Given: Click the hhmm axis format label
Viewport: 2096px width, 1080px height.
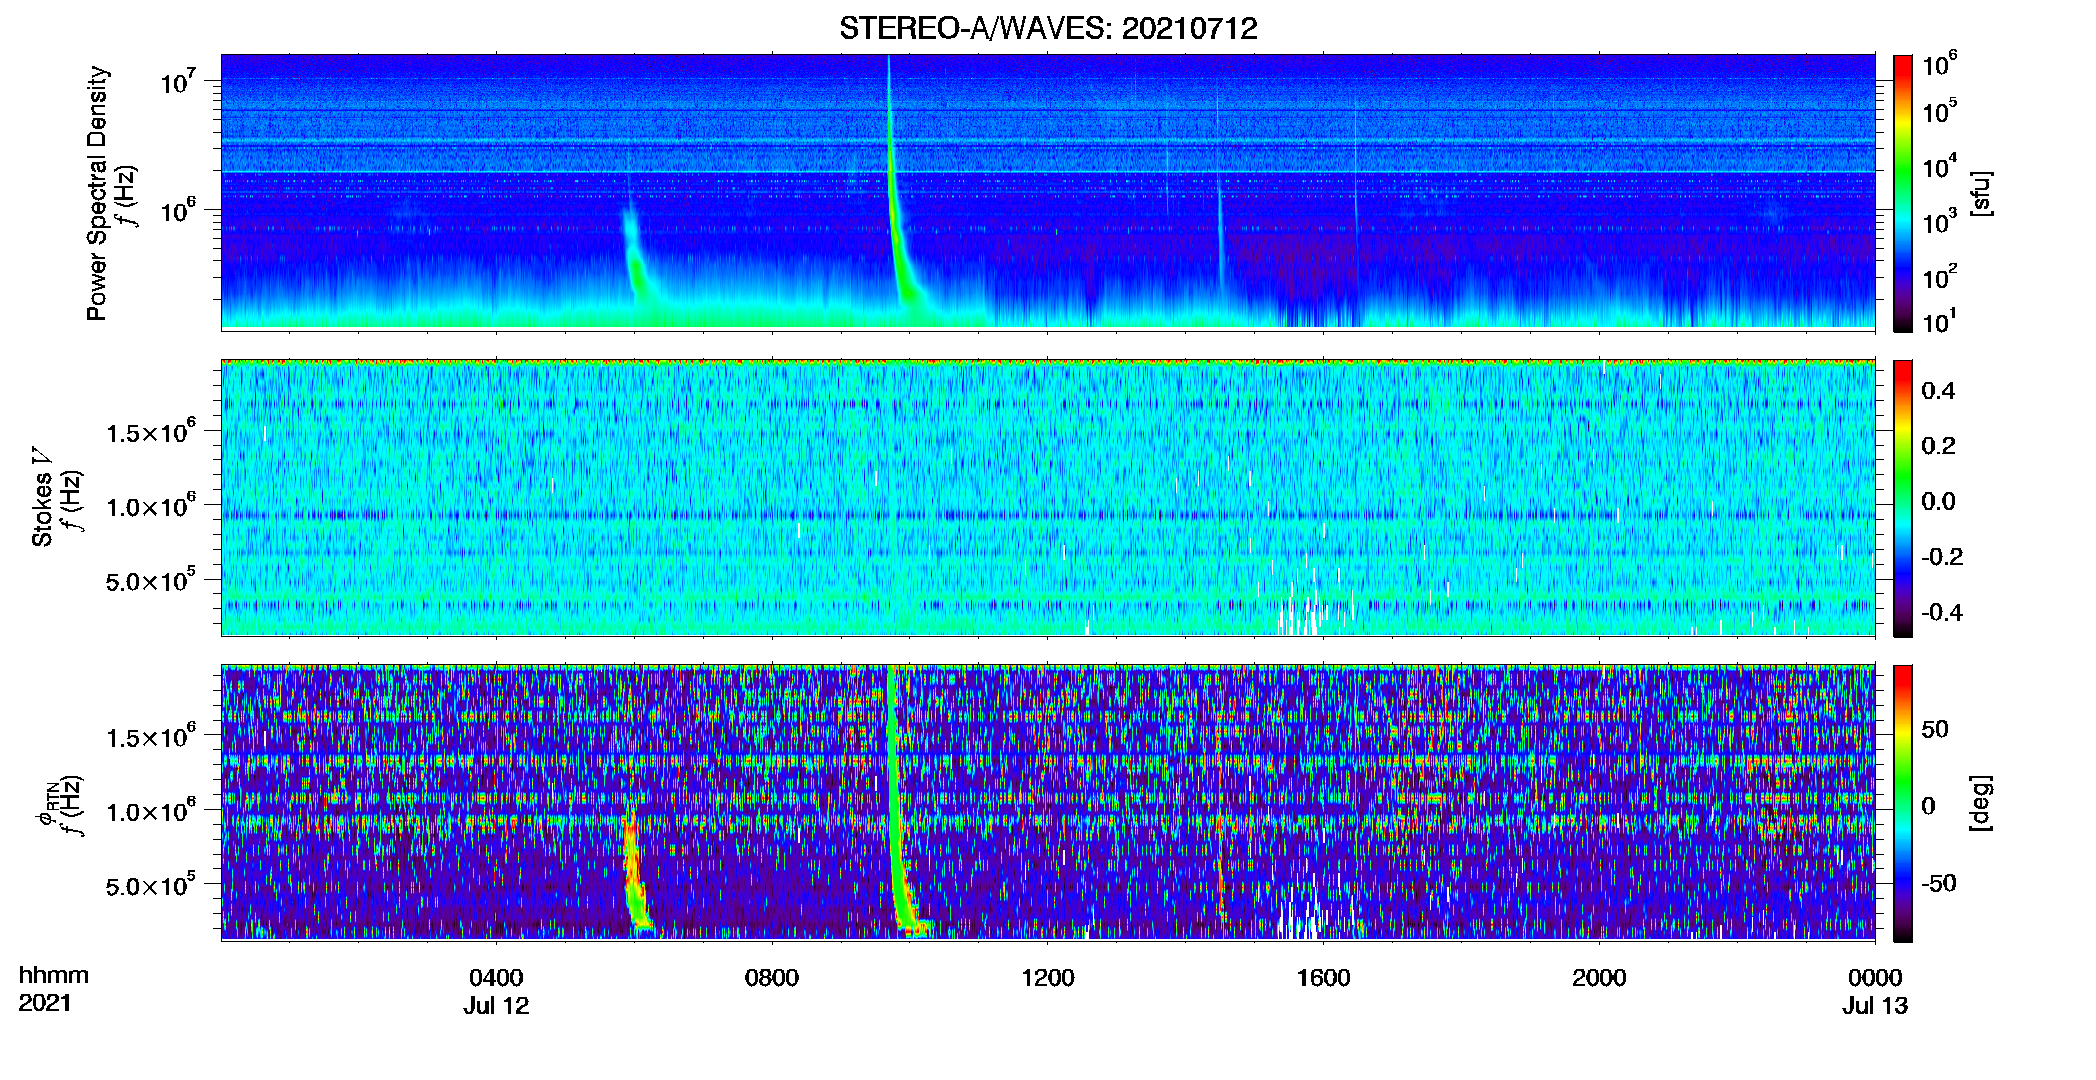Looking at the screenshot, I should click(x=54, y=975).
